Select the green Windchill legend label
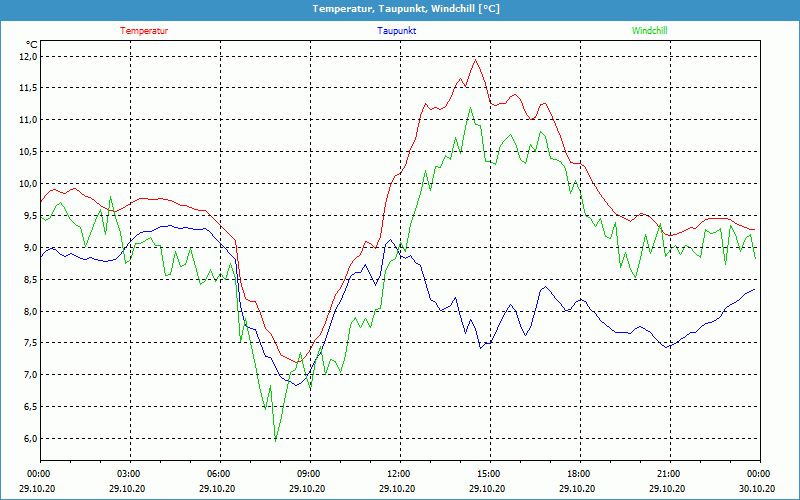This screenshot has height=500, width=800. click(649, 31)
